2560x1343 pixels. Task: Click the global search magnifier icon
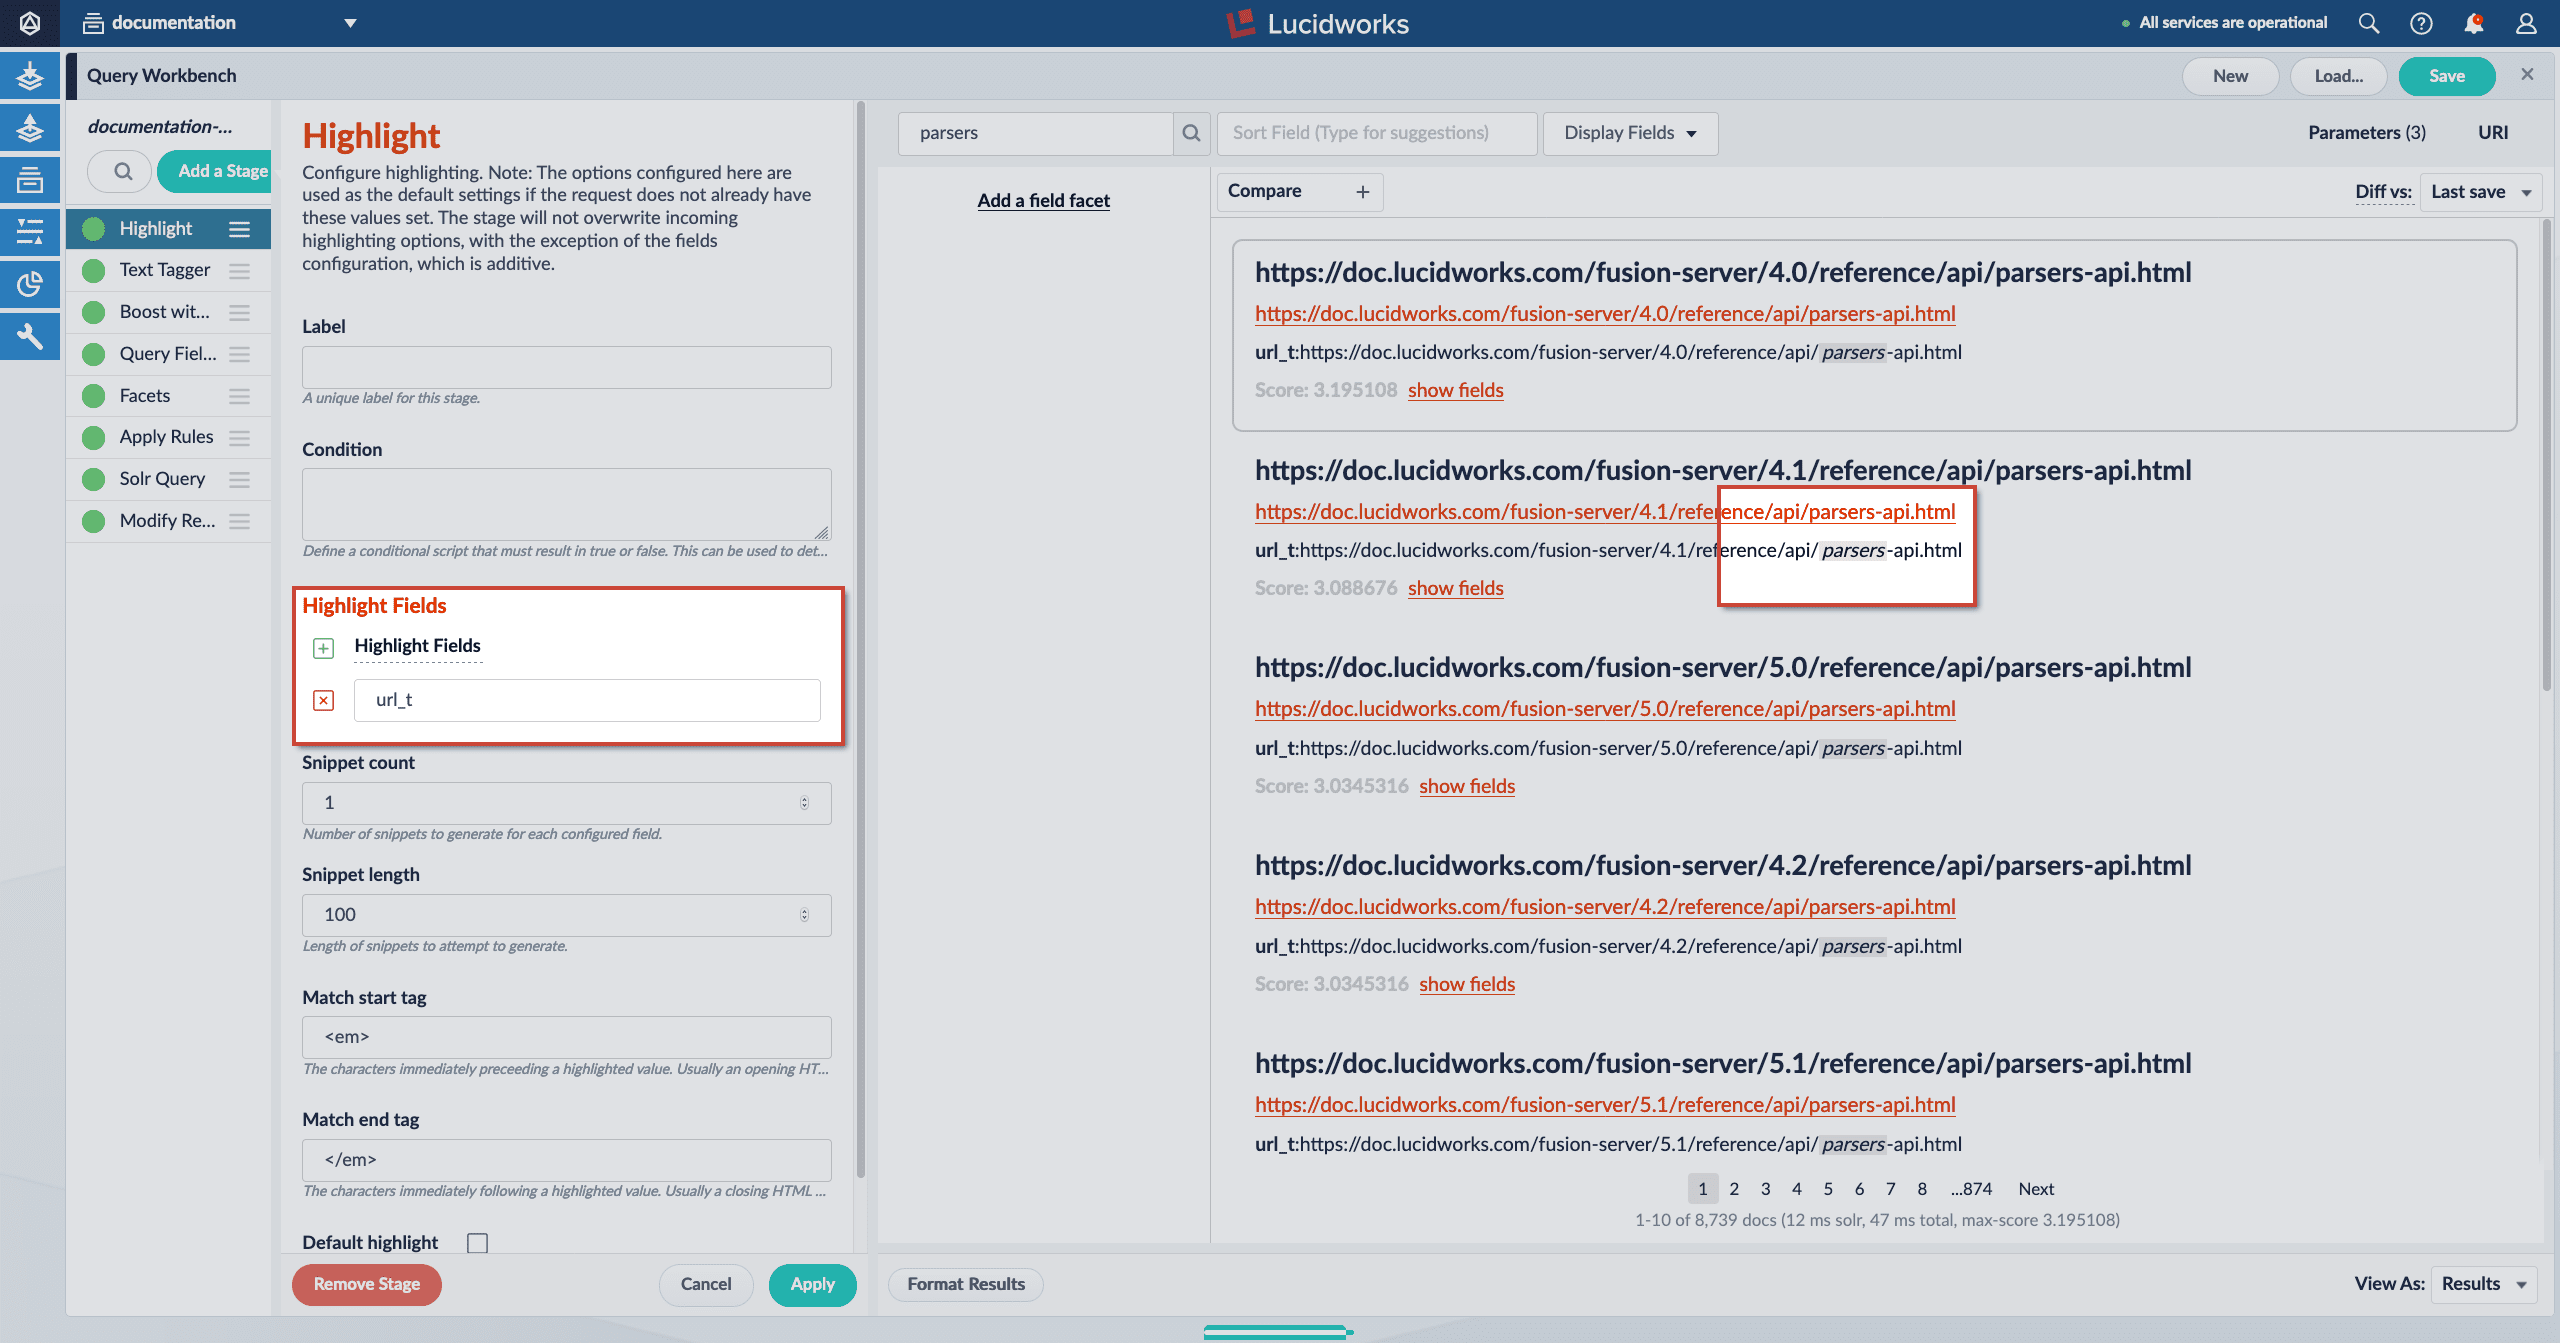pos(2368,23)
